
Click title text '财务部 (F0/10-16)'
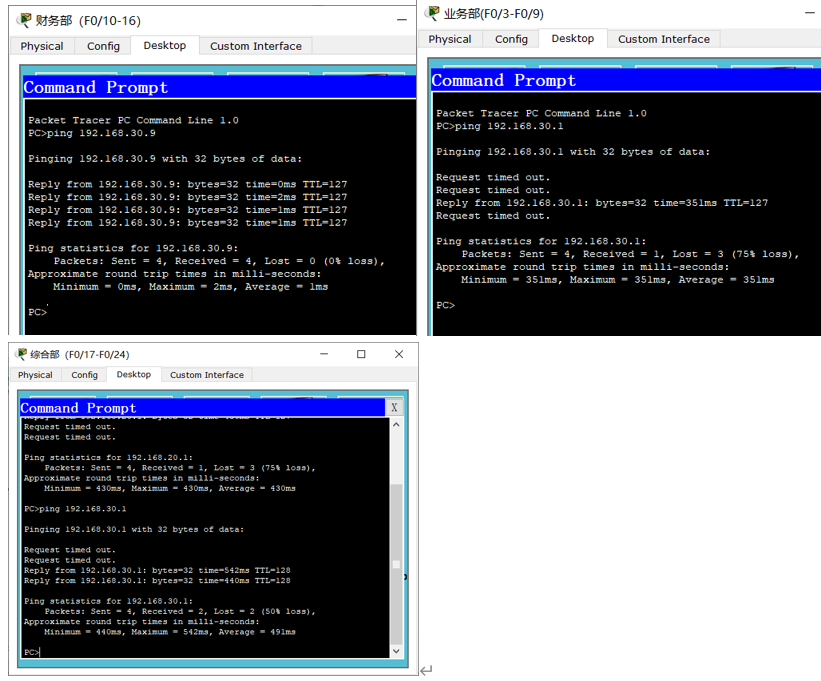pyautogui.click(x=88, y=20)
